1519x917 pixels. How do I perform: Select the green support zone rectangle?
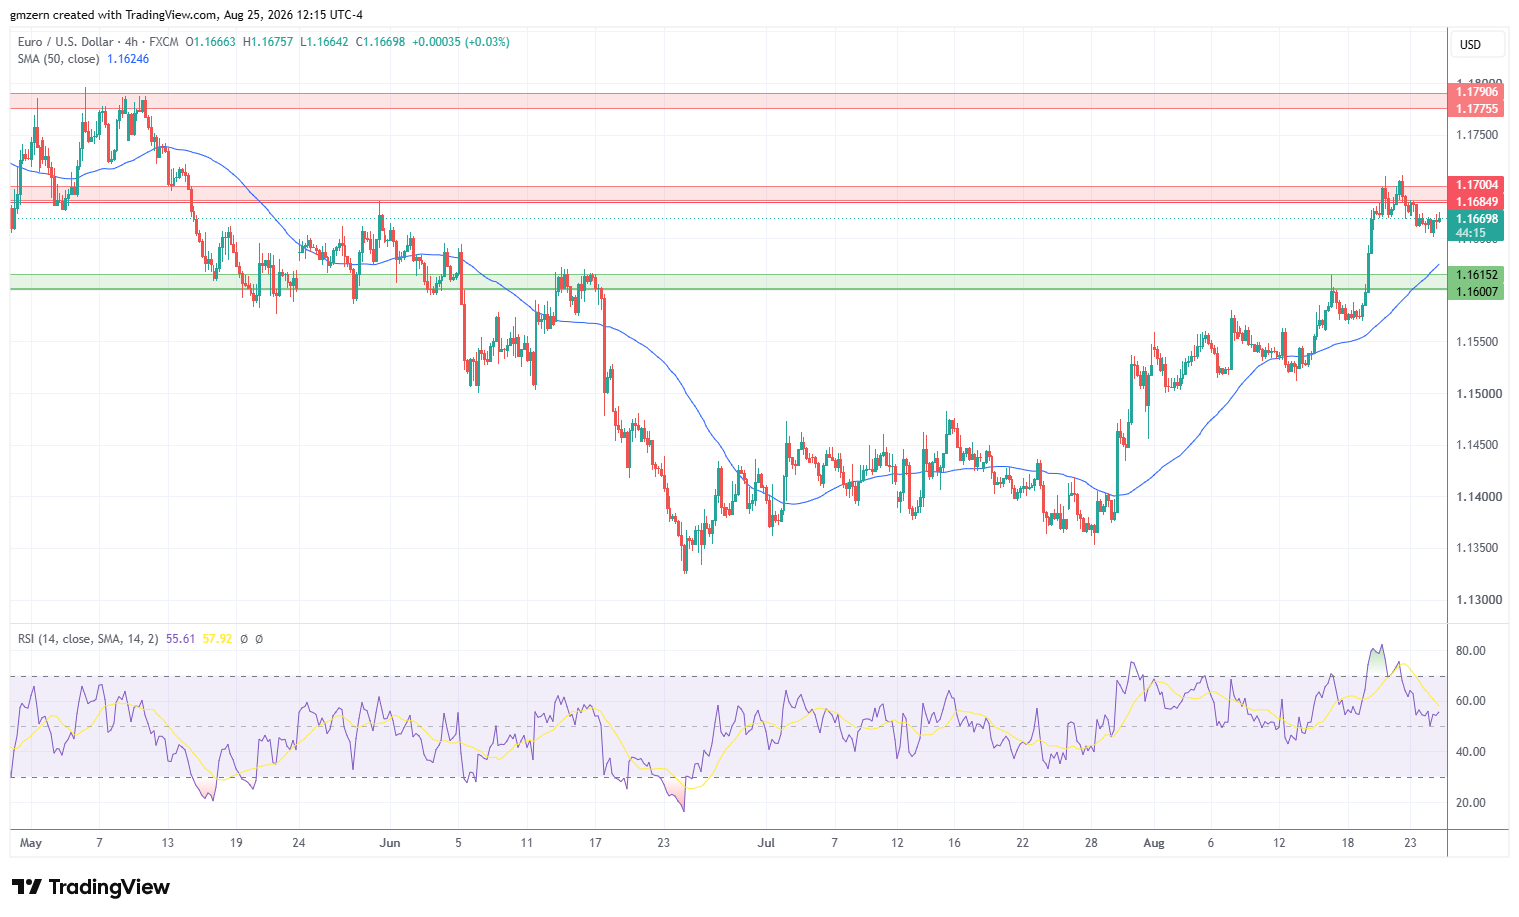[x=728, y=282]
